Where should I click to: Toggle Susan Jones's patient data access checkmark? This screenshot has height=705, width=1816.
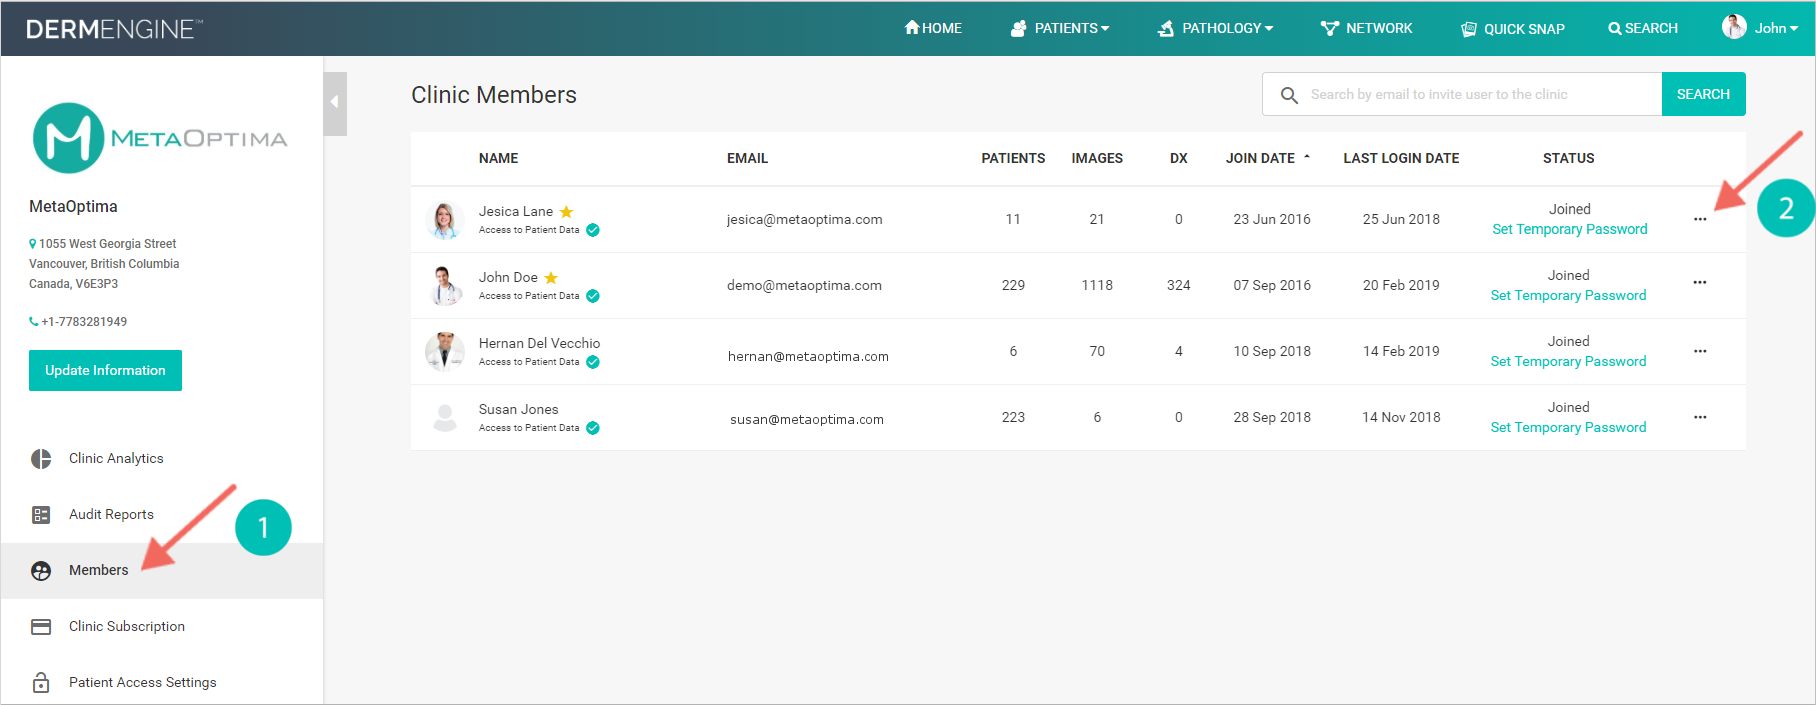pos(593,428)
